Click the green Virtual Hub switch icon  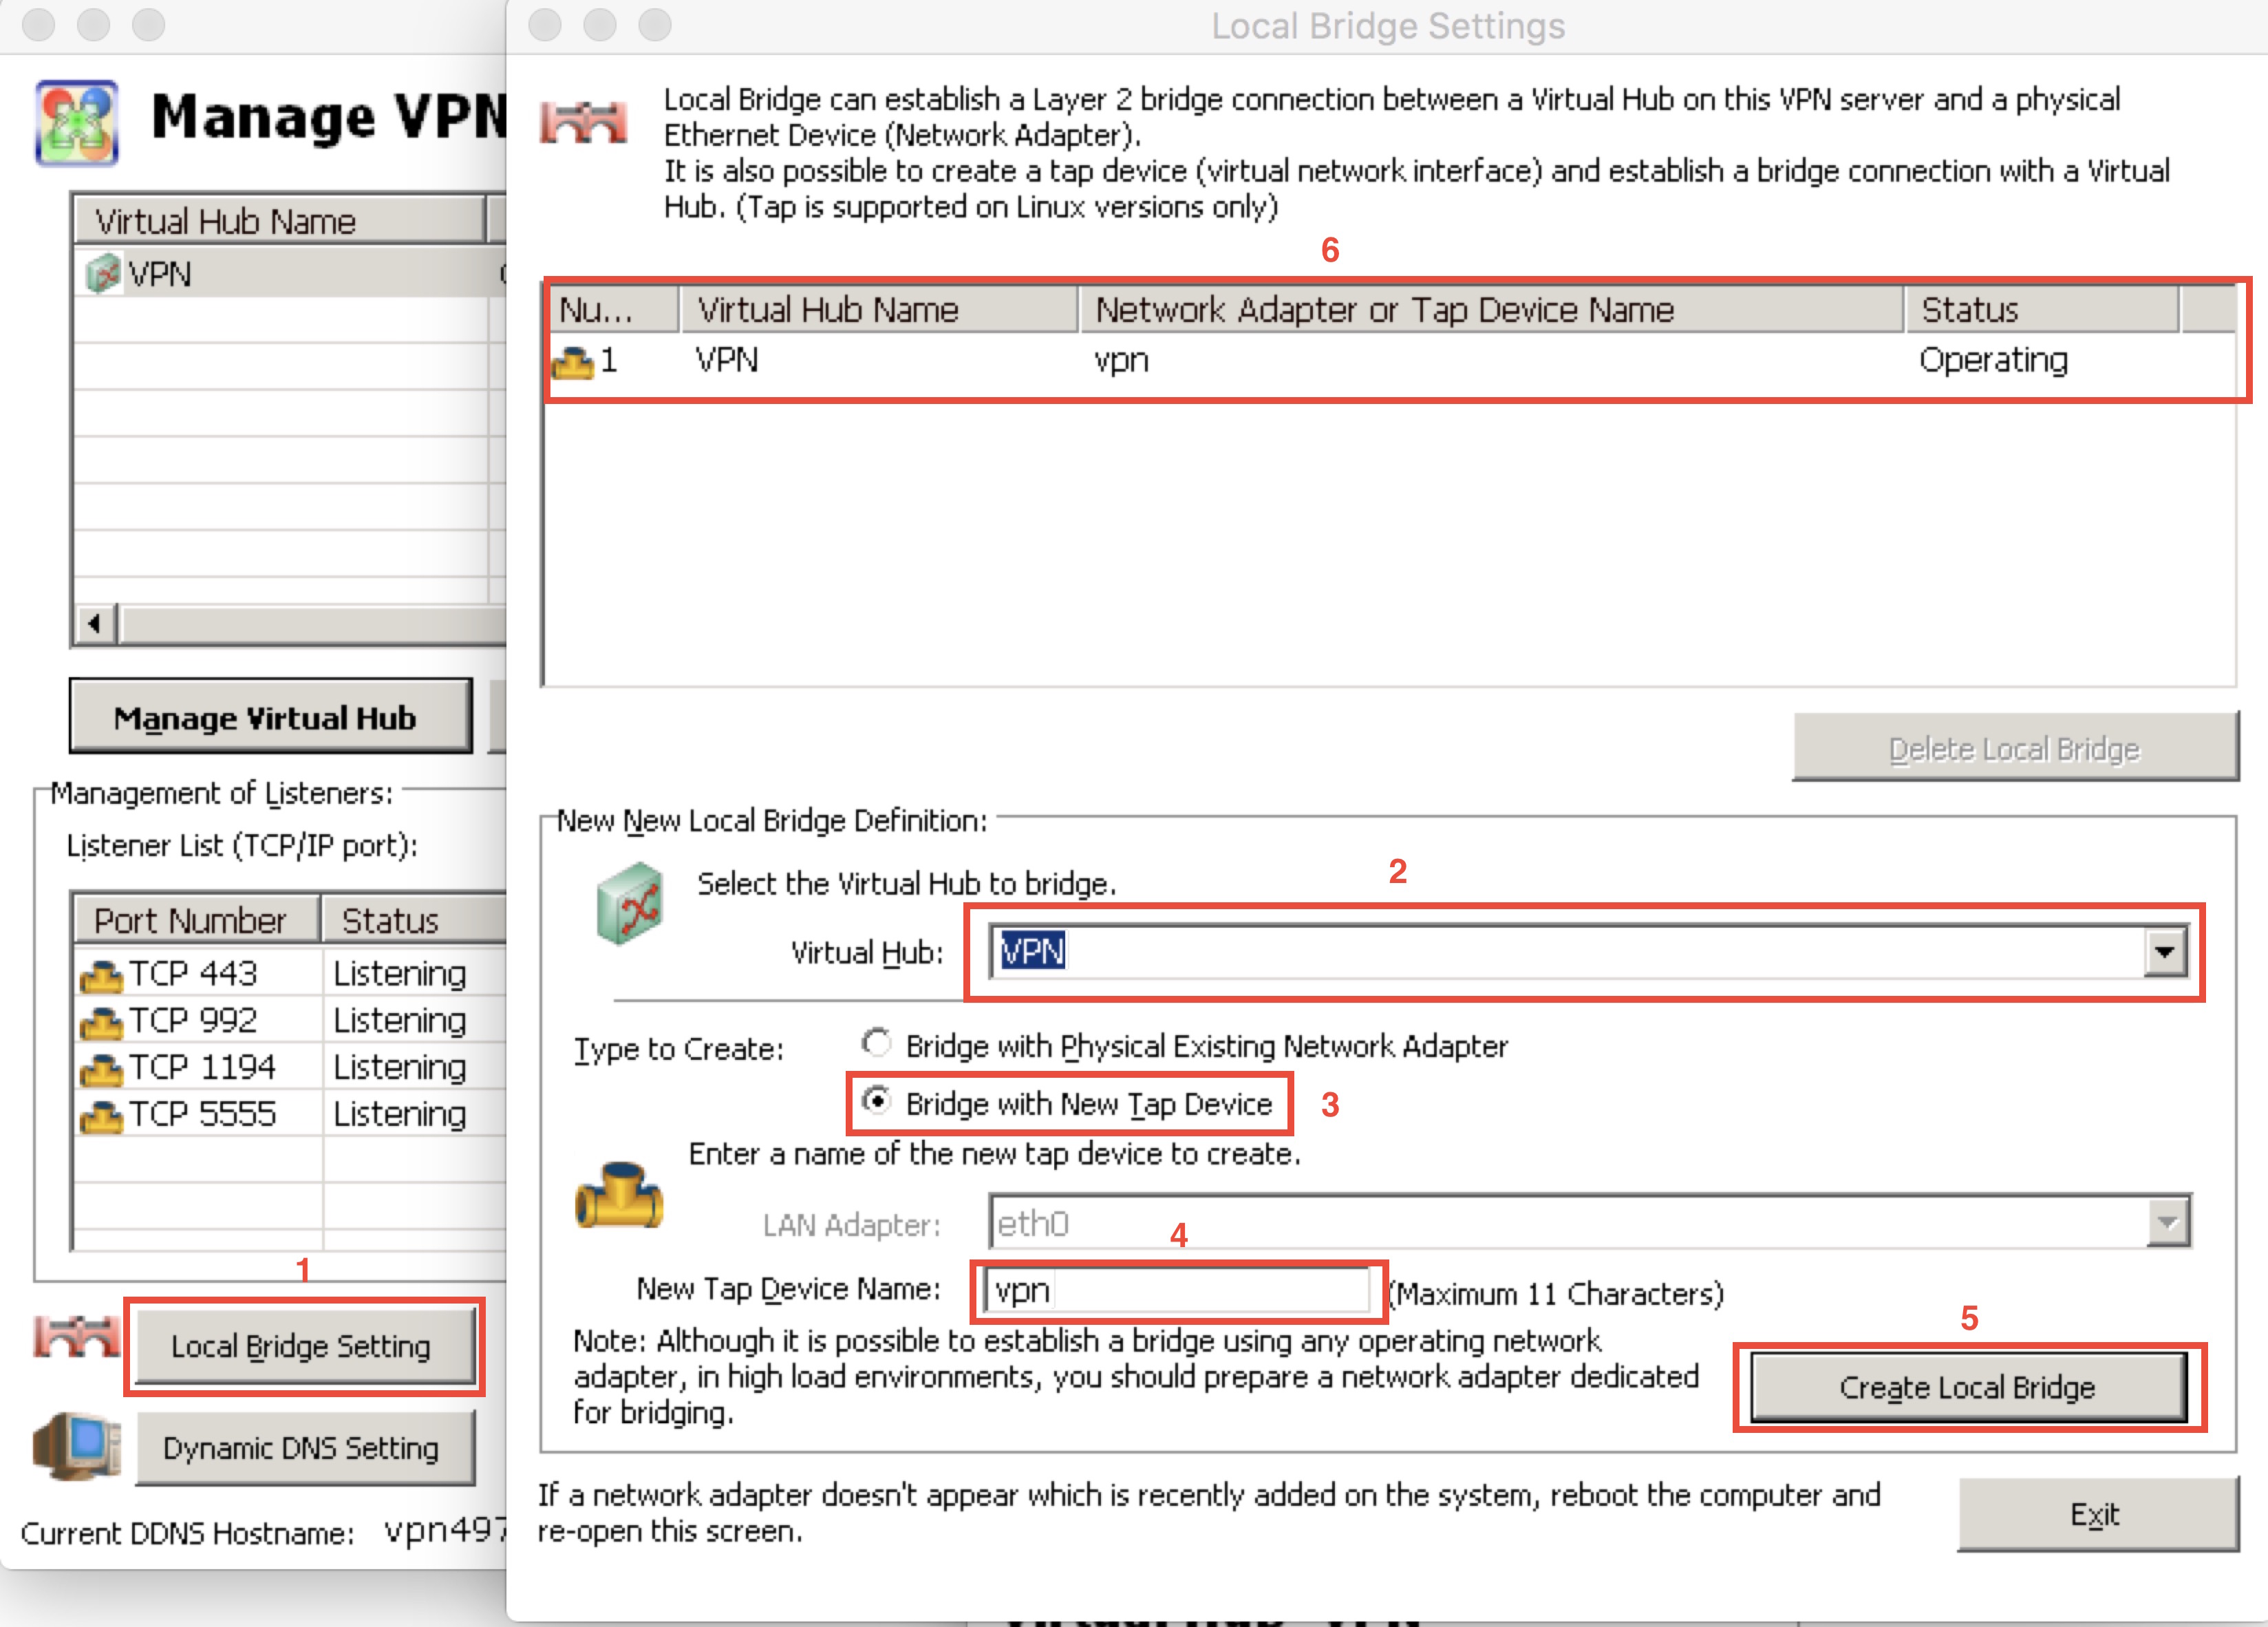(629, 903)
